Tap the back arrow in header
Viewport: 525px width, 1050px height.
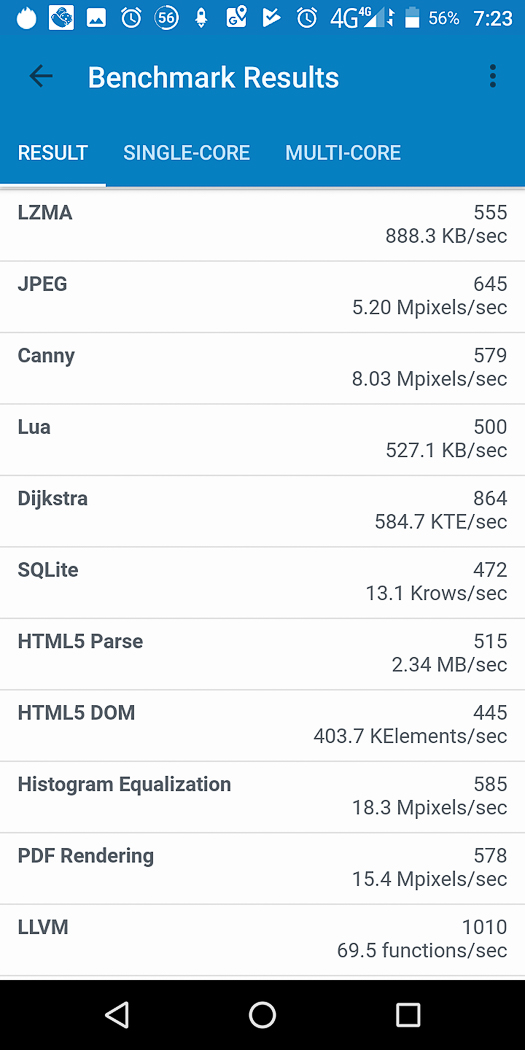click(41, 77)
